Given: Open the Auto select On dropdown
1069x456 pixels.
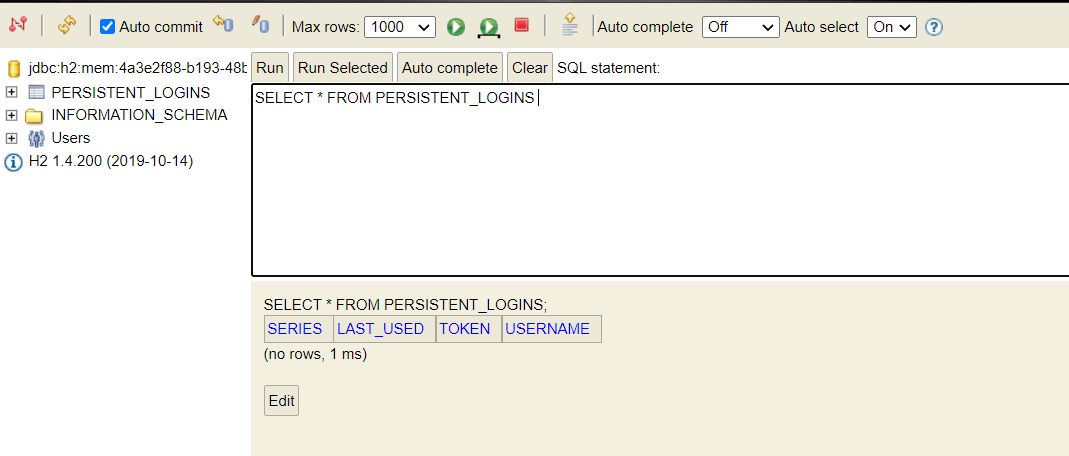Looking at the screenshot, I should 891,27.
